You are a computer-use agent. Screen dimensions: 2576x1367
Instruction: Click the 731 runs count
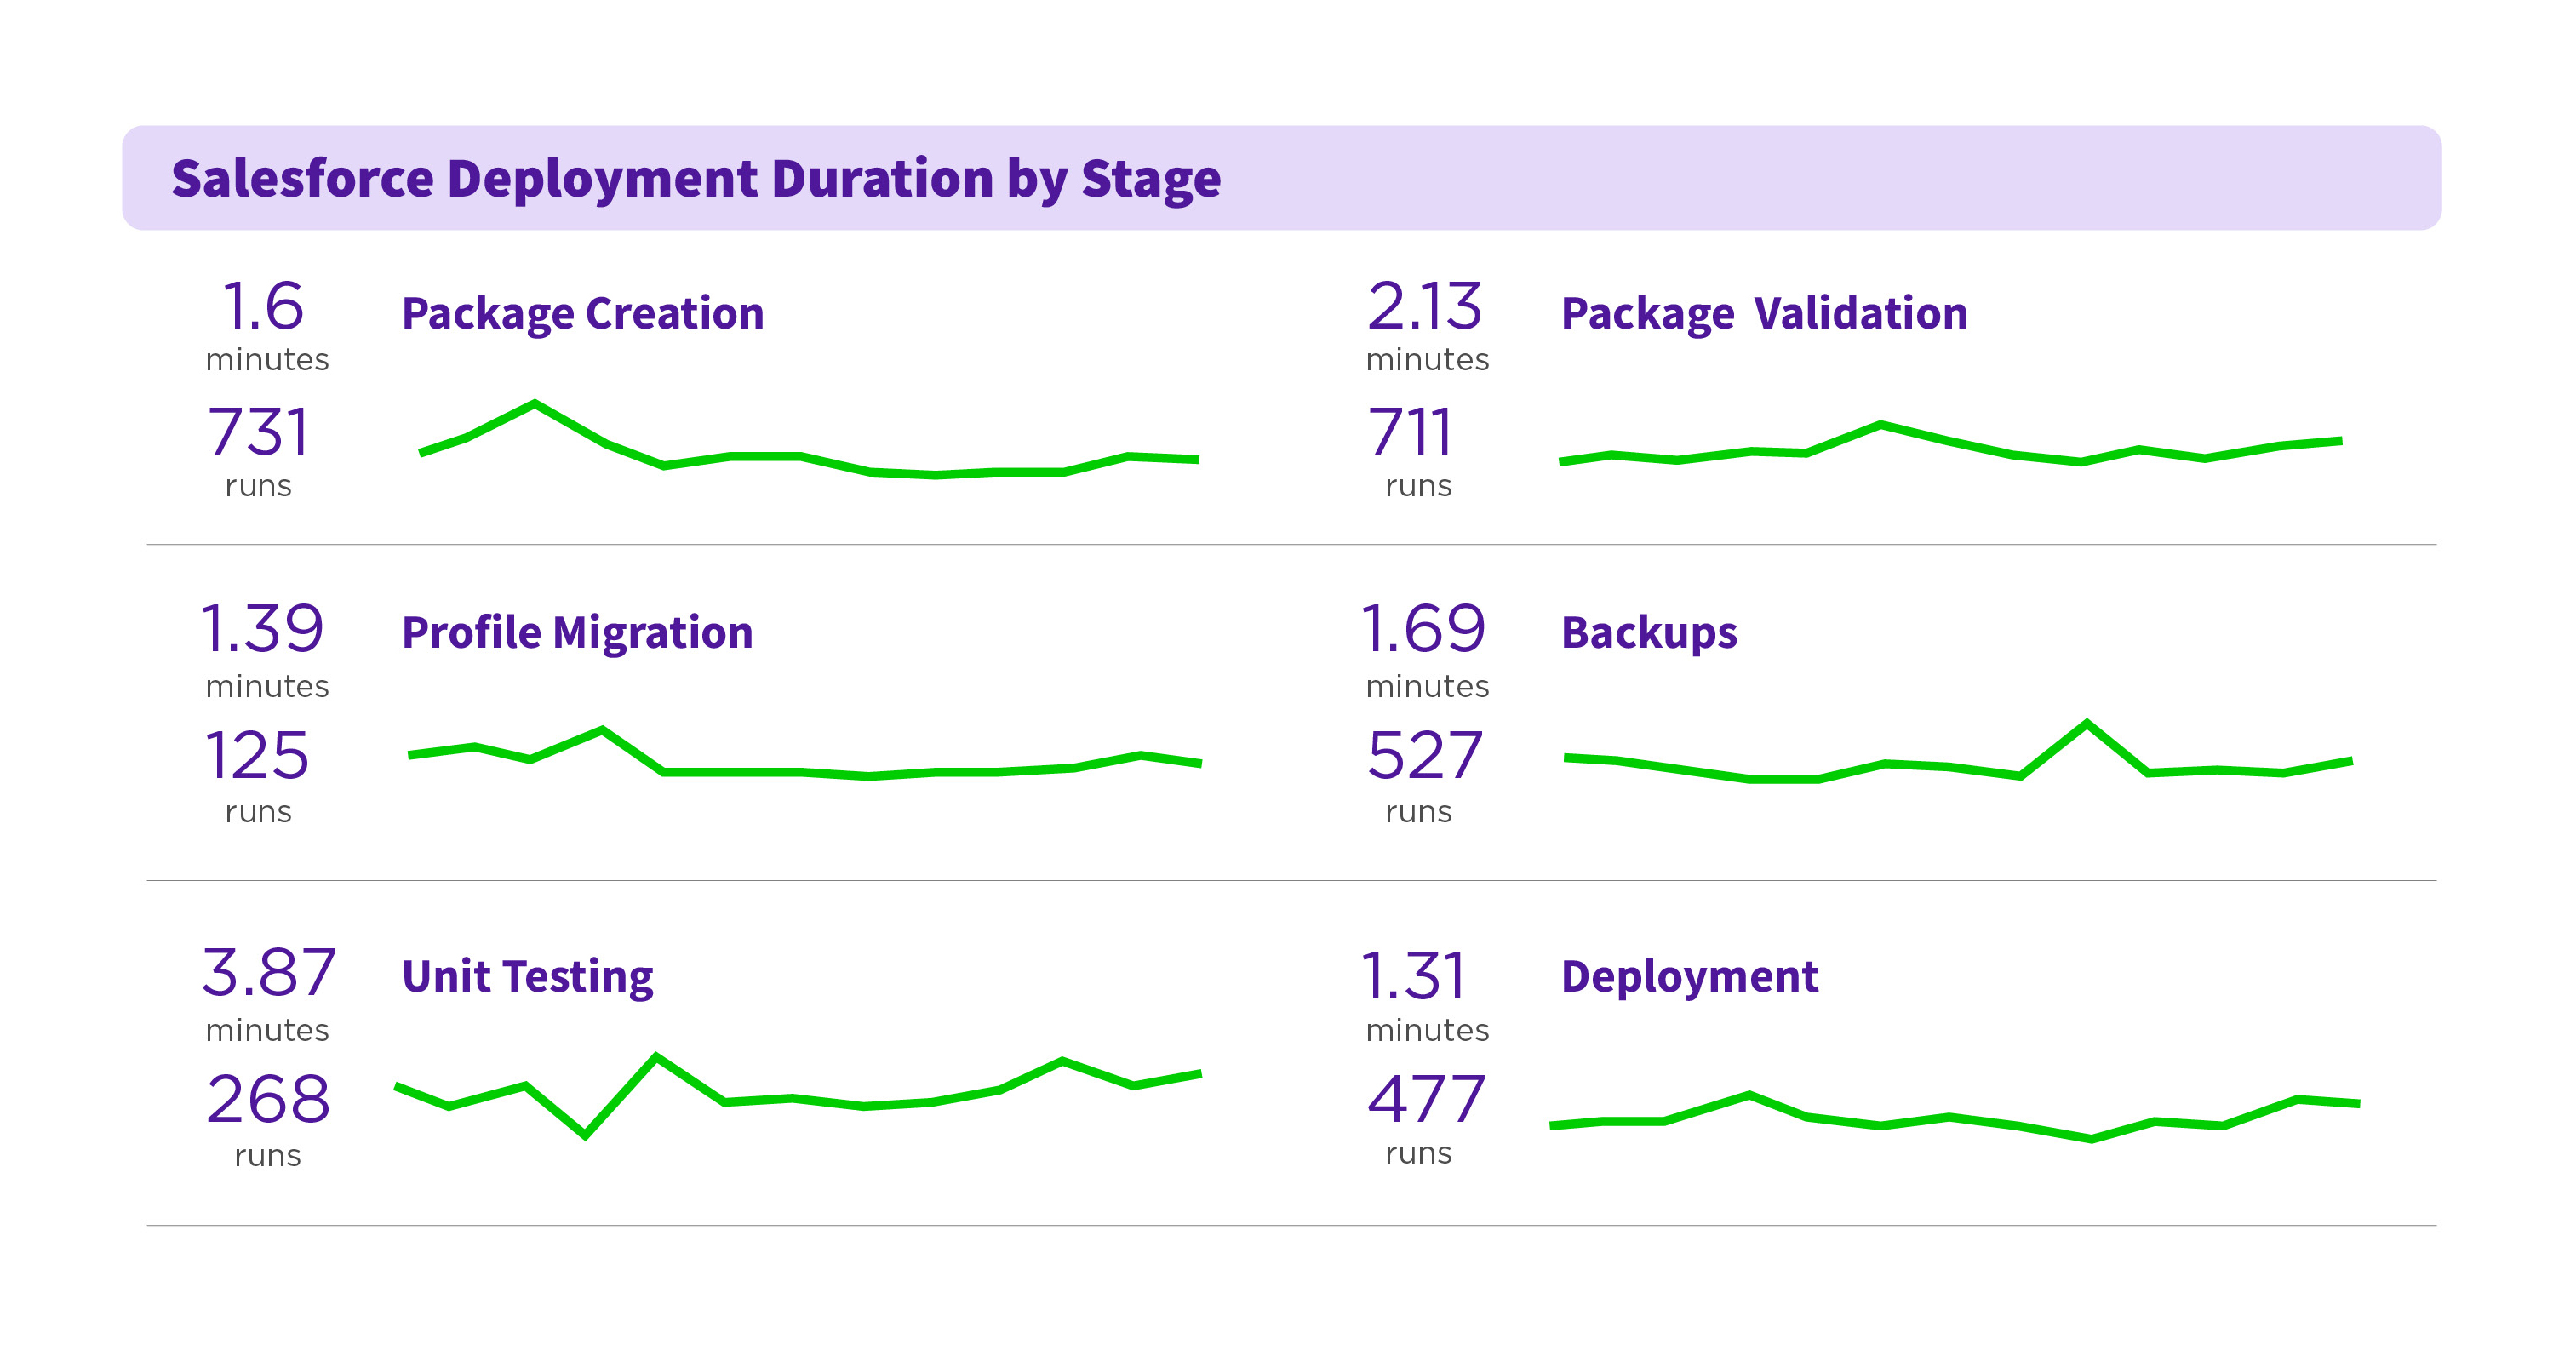tap(259, 432)
